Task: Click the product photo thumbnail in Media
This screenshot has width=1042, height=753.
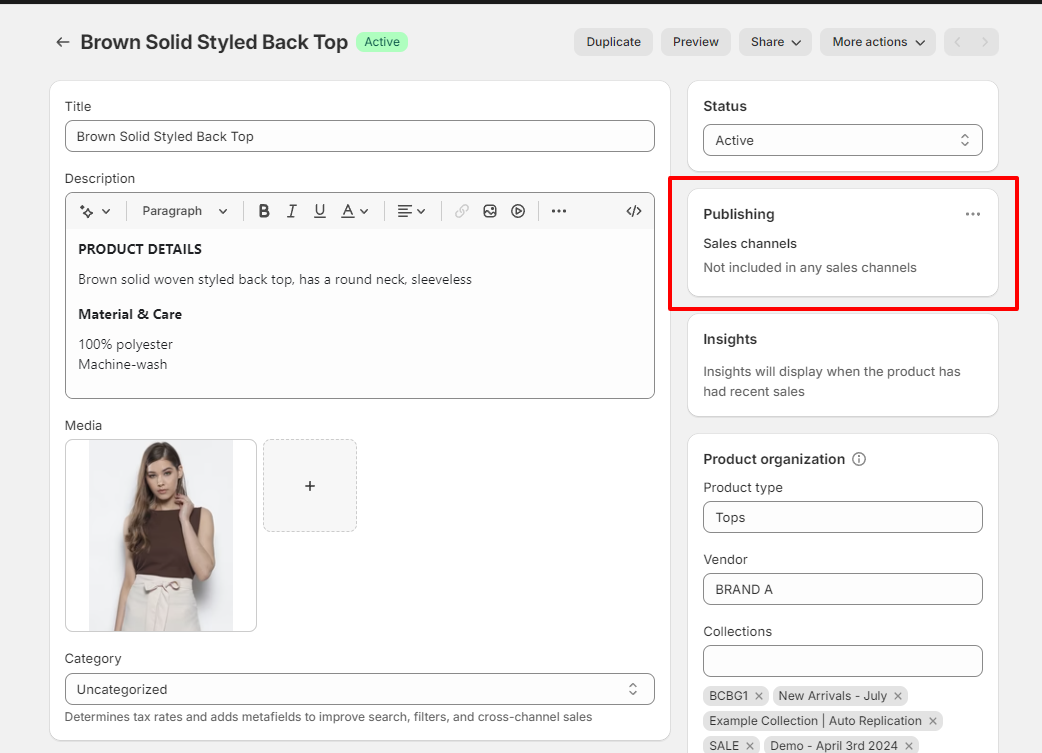Action: (160, 535)
